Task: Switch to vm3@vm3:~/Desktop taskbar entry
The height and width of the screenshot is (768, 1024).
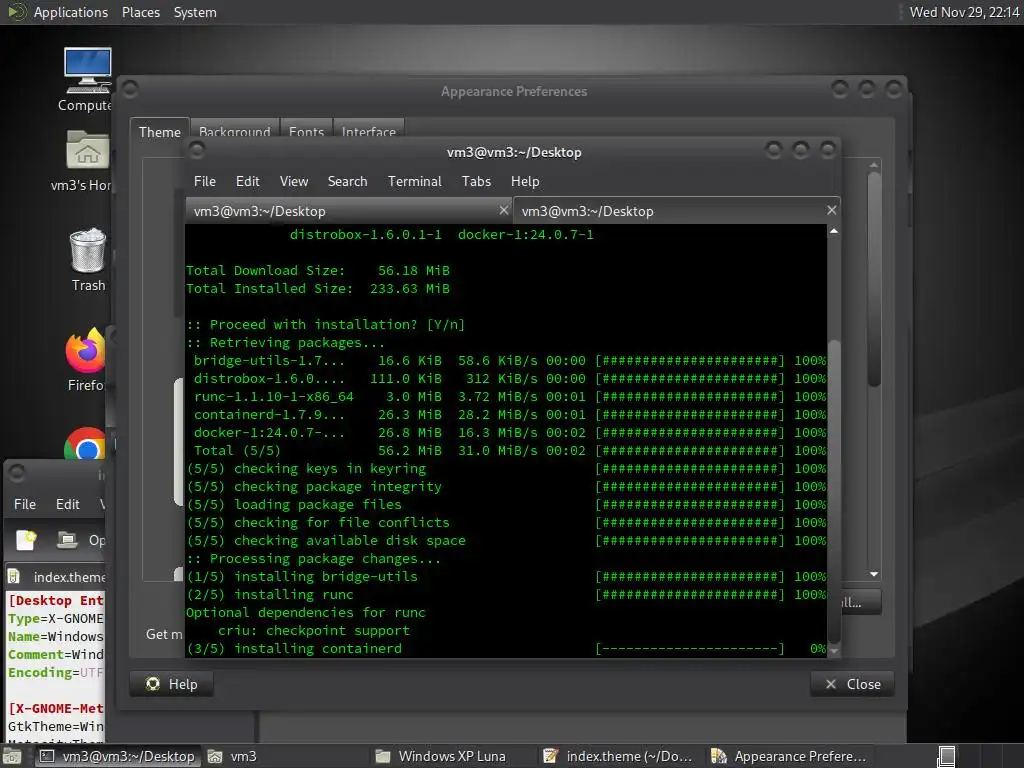Action: pos(118,756)
